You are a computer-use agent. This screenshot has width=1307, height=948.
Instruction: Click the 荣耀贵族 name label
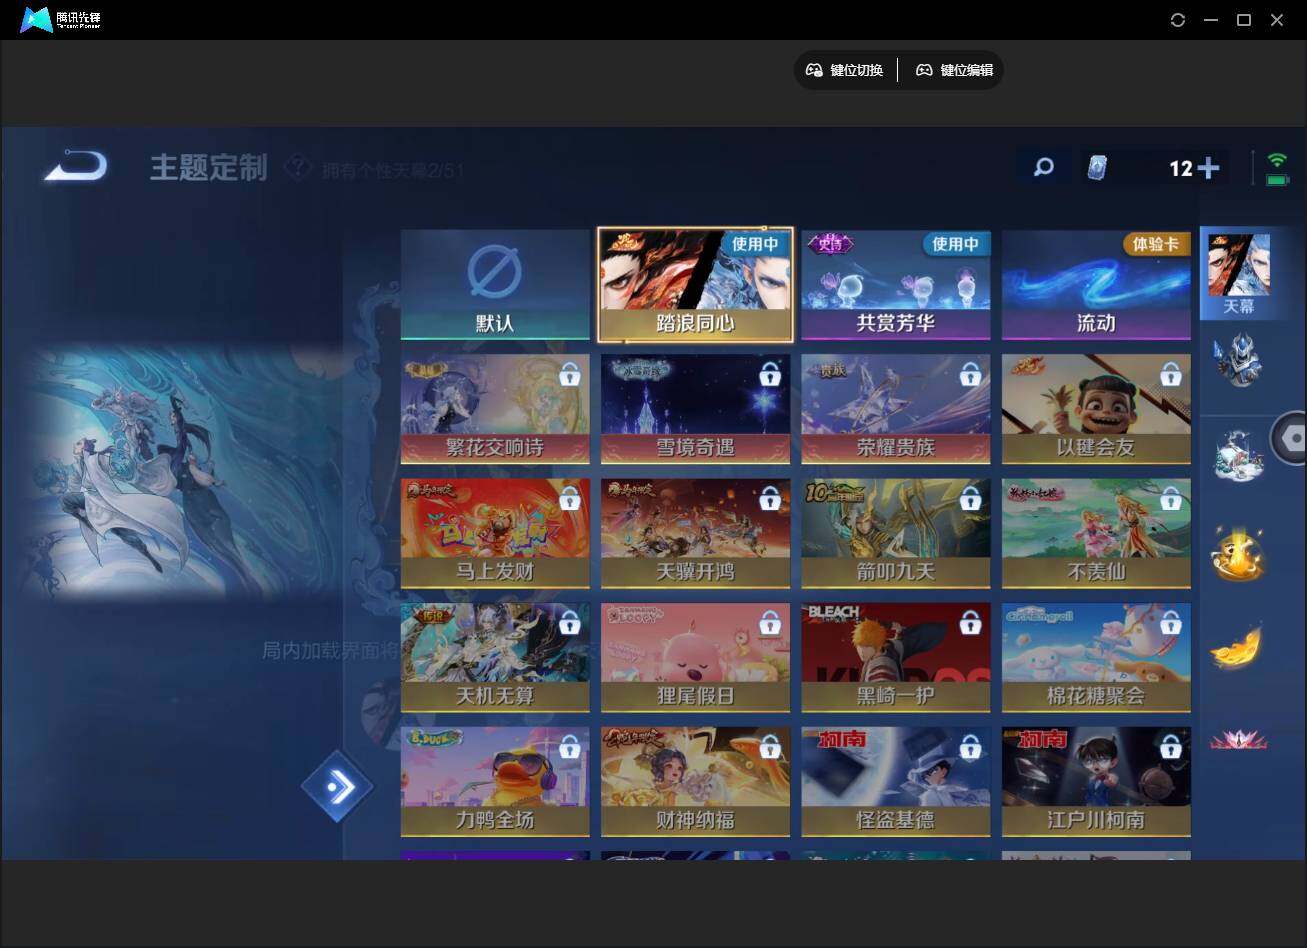pyautogui.click(x=896, y=447)
